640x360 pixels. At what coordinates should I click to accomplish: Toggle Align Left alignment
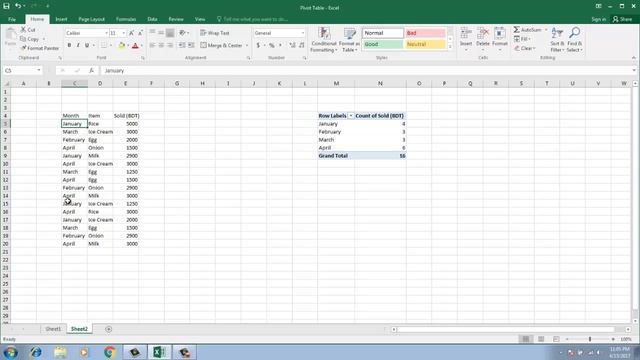pos(152,45)
